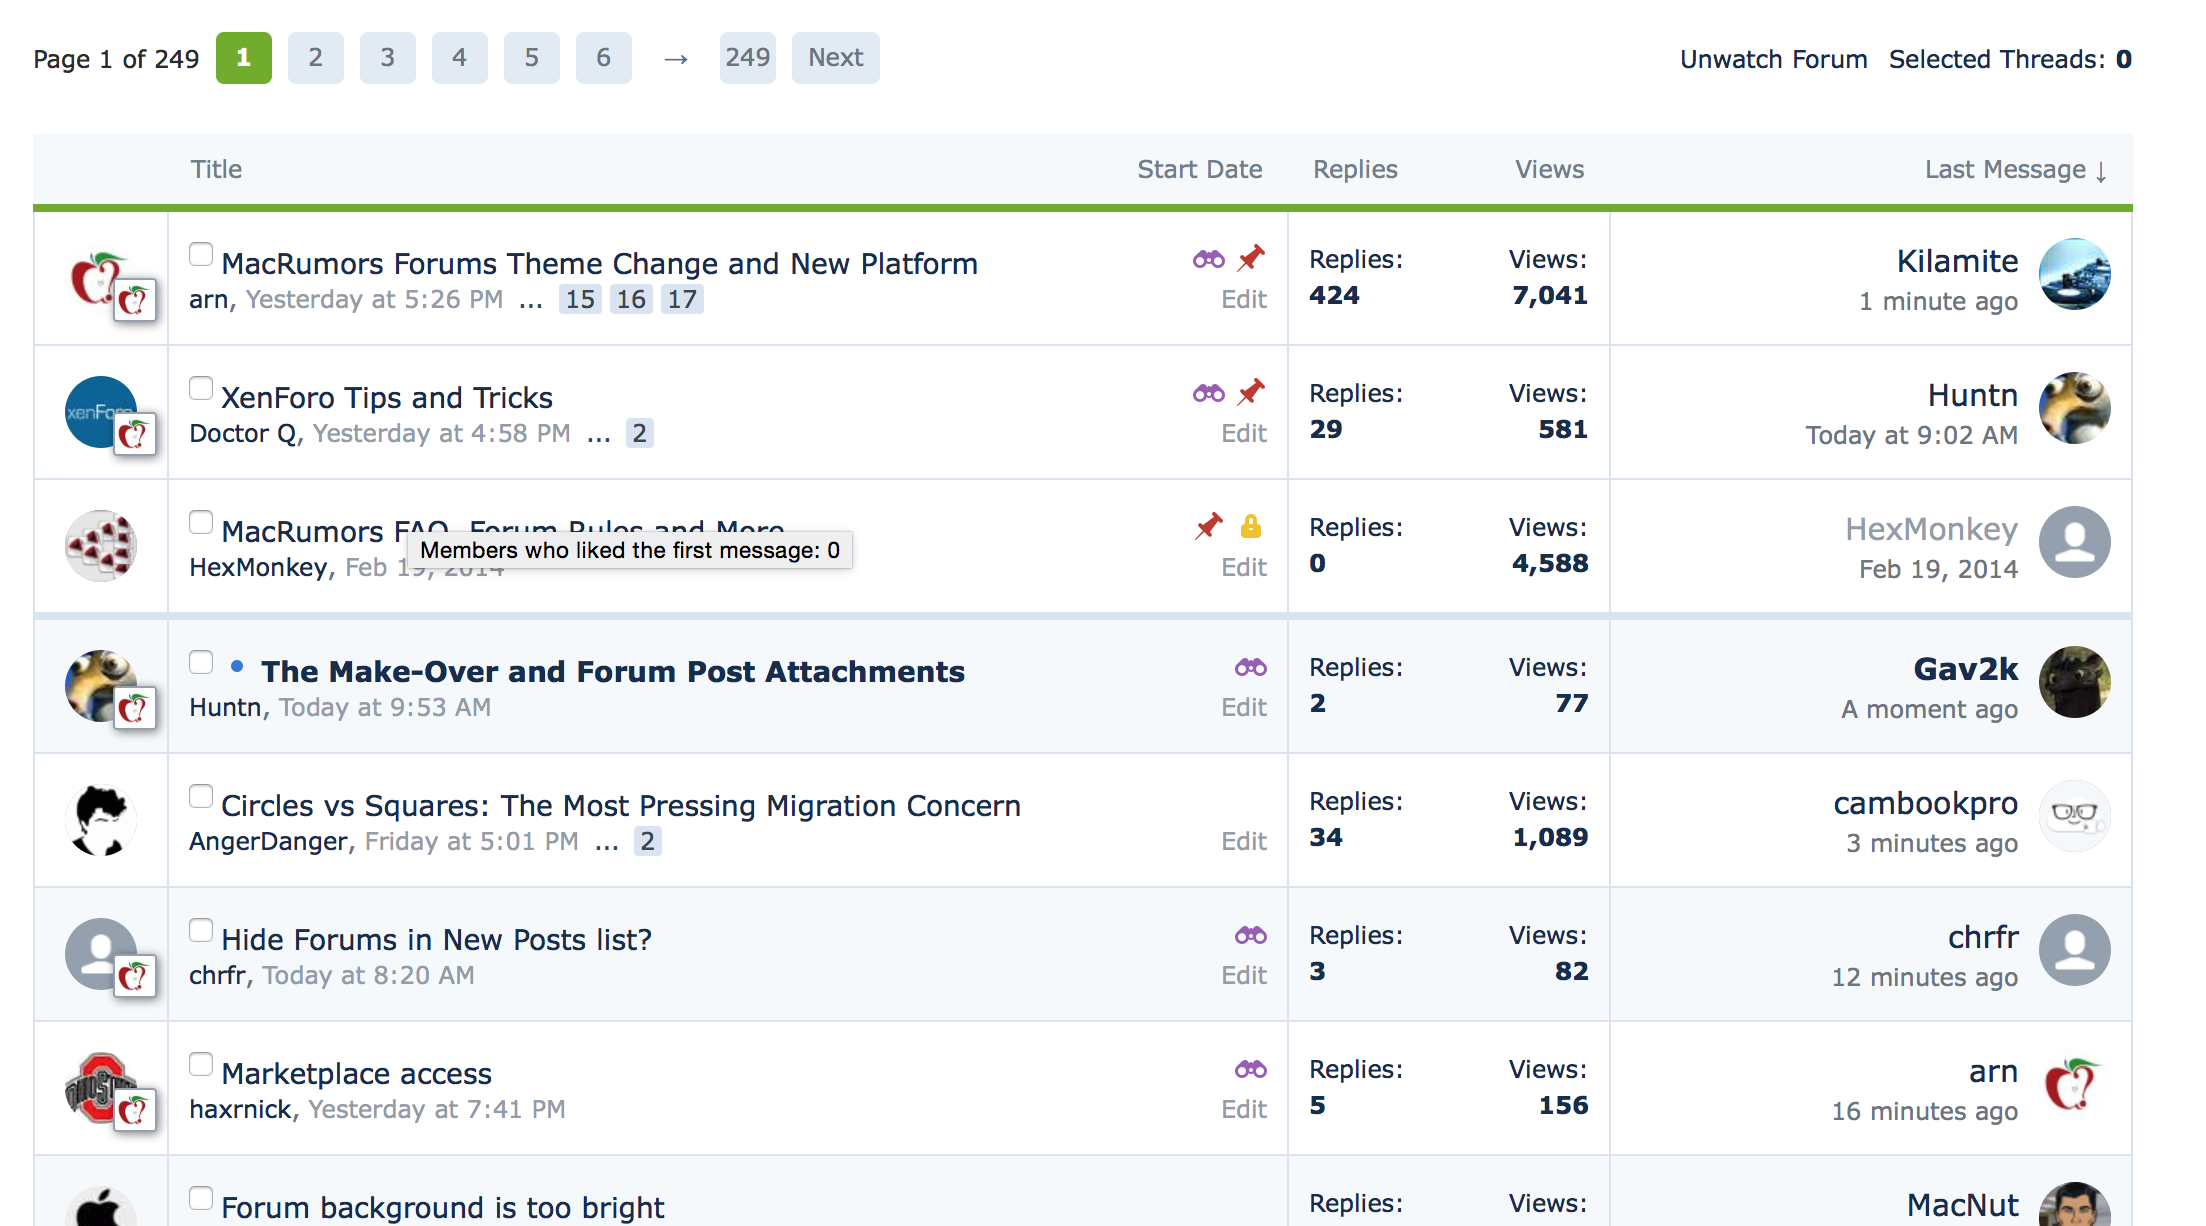
Task: Click Unwatch Forum link
Action: click(x=1773, y=59)
